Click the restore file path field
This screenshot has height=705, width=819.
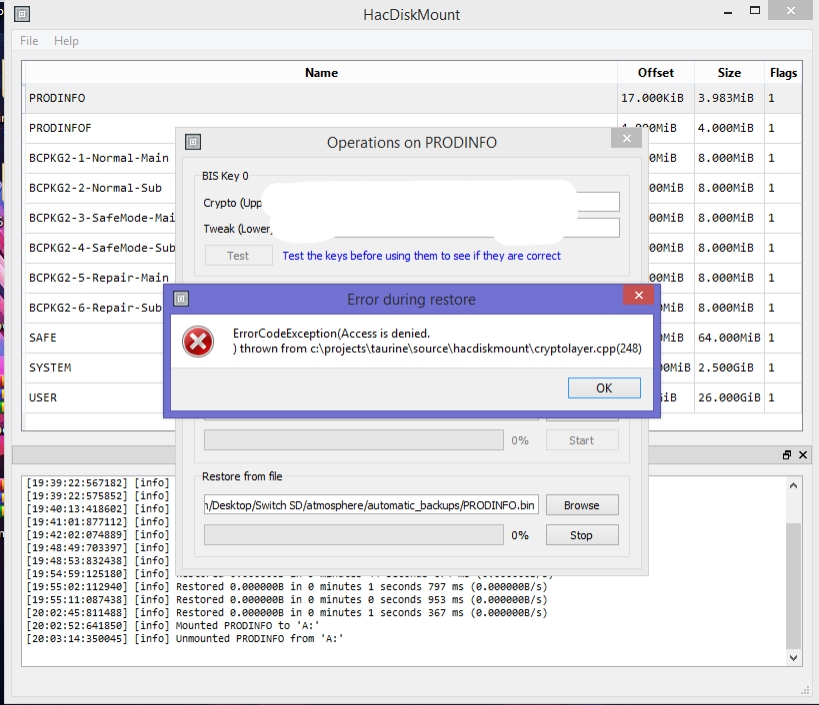(371, 505)
